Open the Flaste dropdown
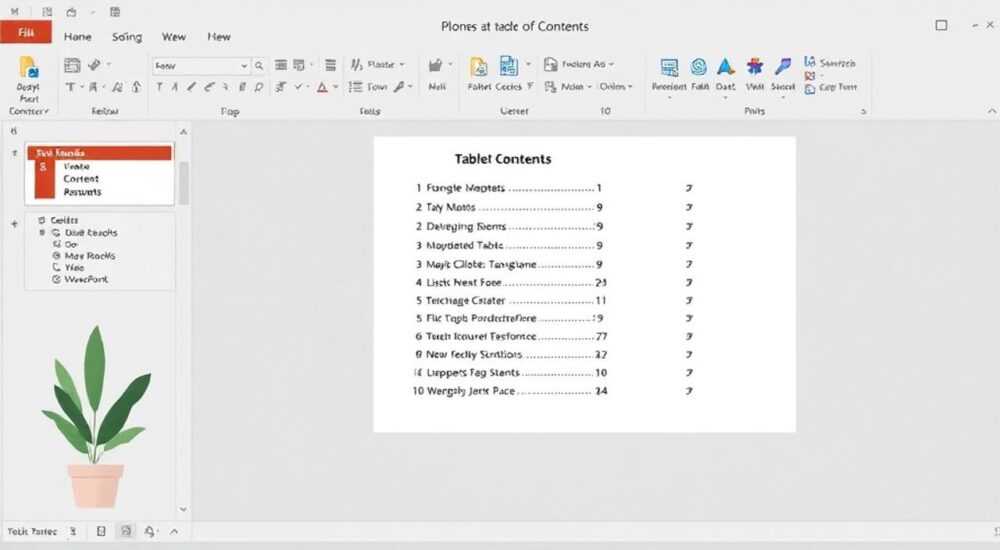This screenshot has height=550, width=1000. [x=402, y=64]
